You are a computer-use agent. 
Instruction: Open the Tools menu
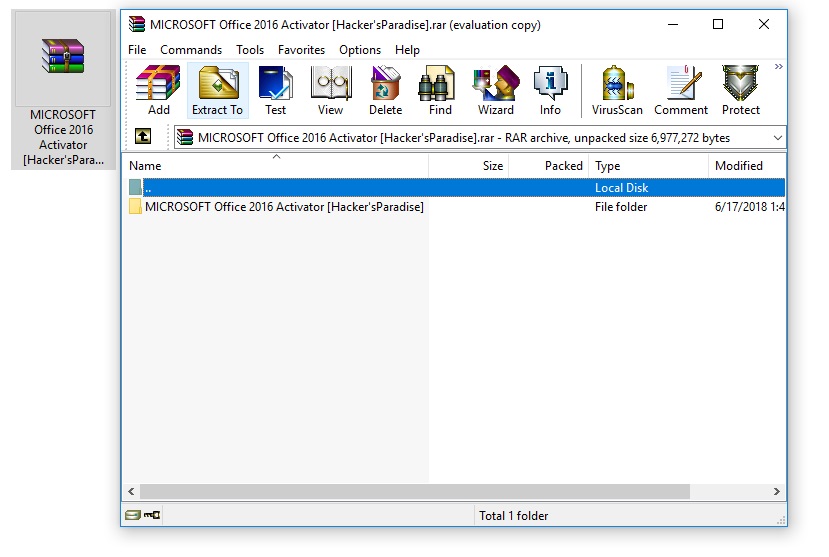pos(250,50)
